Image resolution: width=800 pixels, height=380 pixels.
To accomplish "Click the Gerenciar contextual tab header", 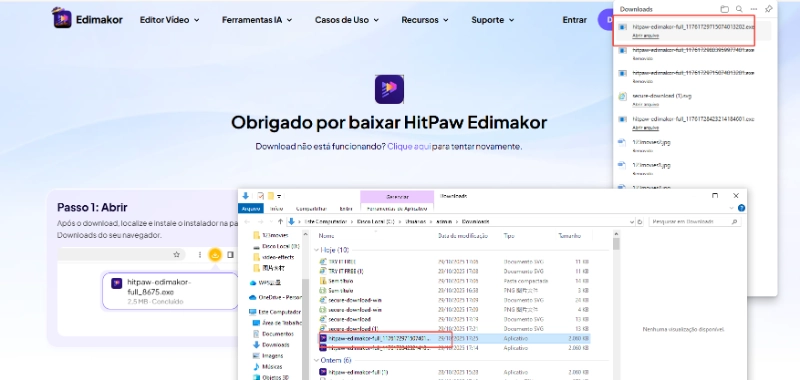I will pos(397,196).
